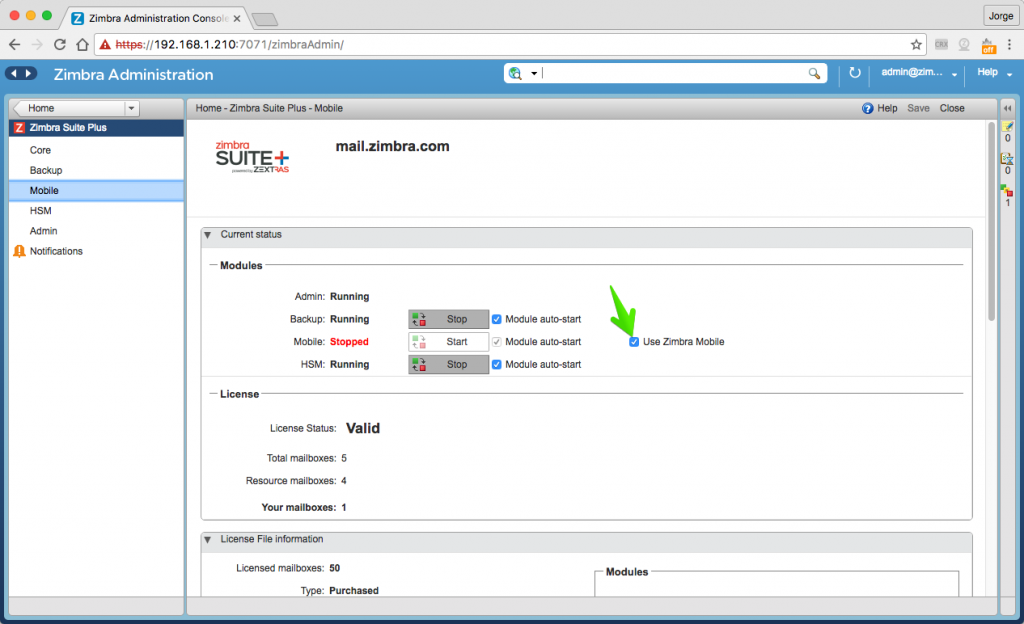Open the admin@zim... account dropdown
The image size is (1024, 624).
(x=954, y=74)
